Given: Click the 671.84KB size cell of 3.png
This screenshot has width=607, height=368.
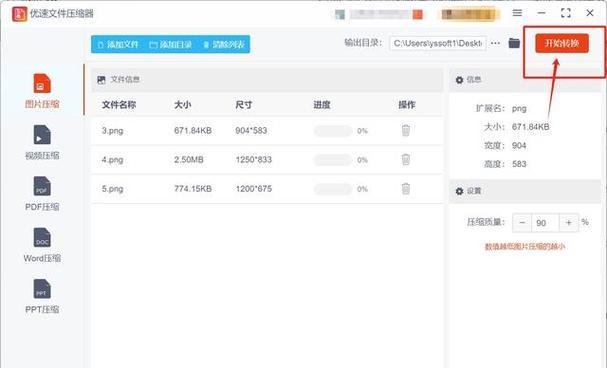Looking at the screenshot, I should pos(193,130).
